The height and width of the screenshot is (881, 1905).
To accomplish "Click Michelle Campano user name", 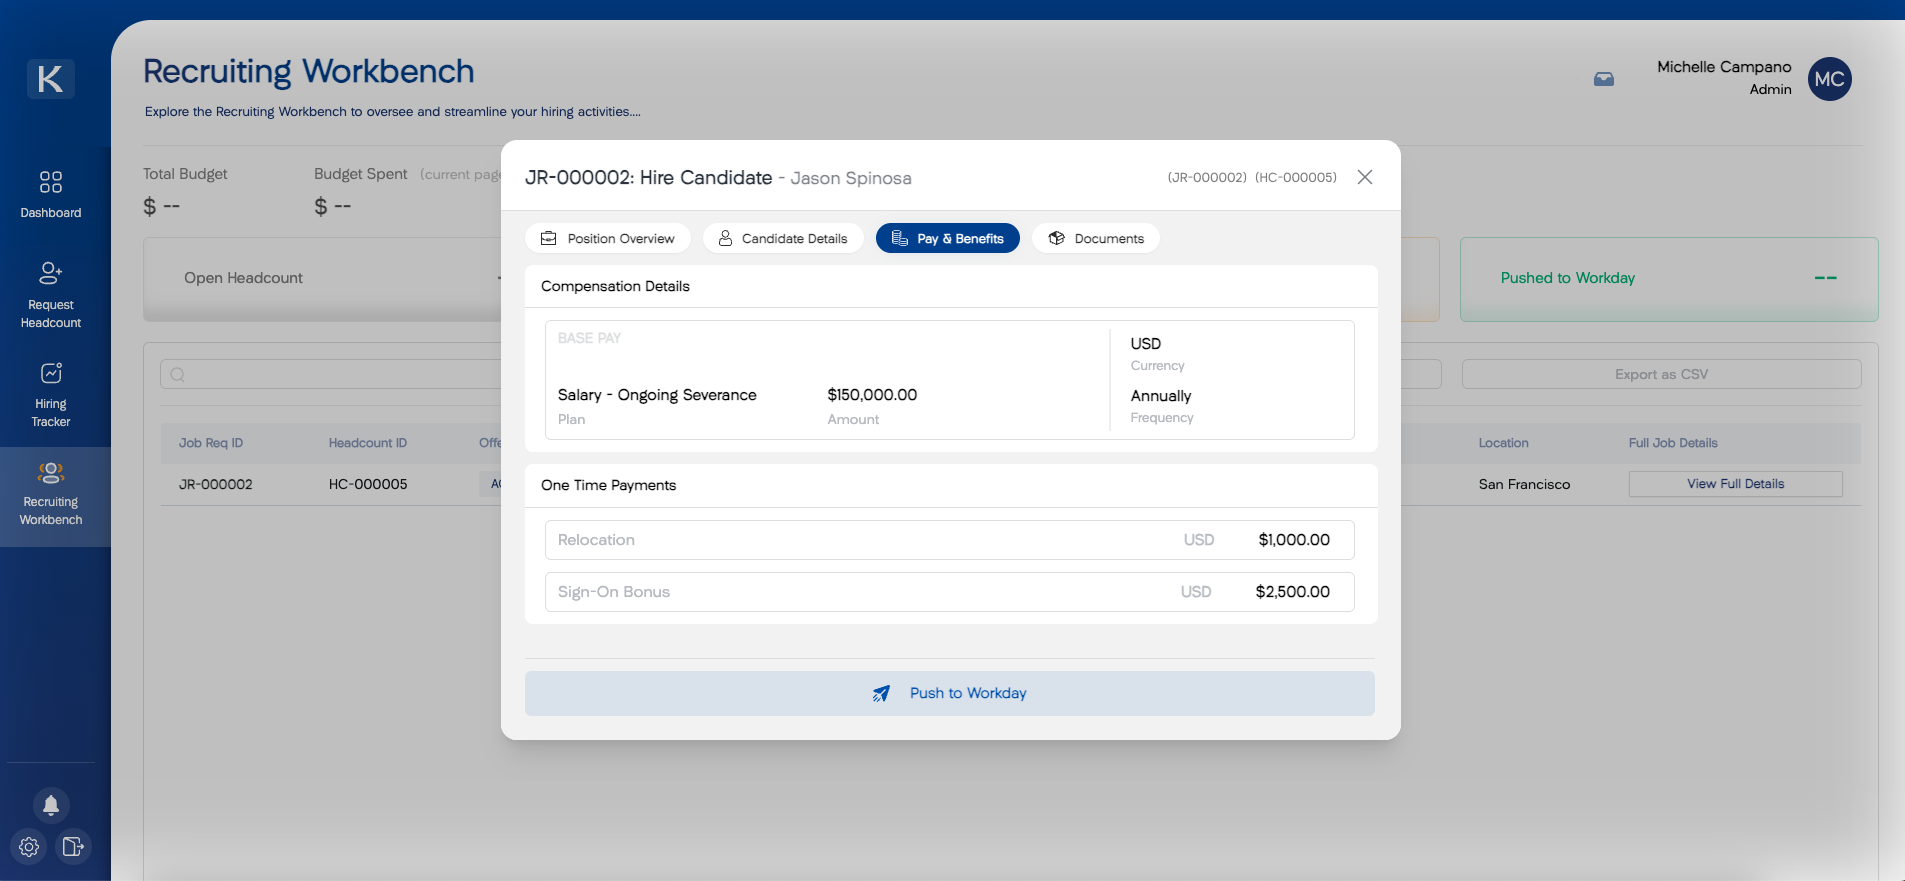I will point(1724,67).
